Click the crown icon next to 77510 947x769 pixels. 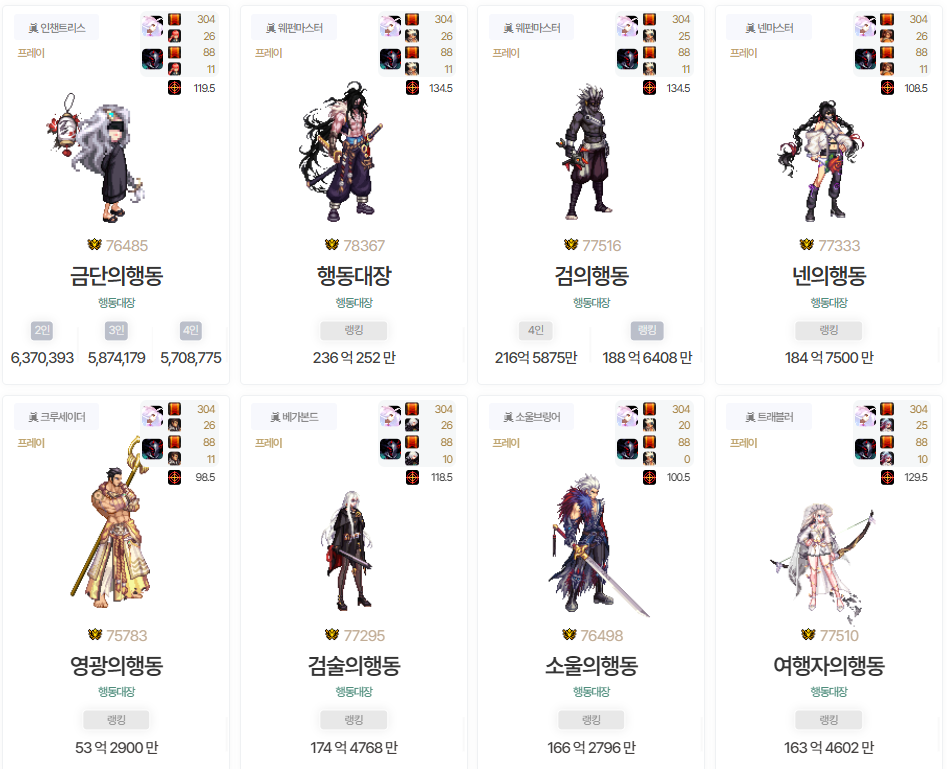(x=808, y=634)
